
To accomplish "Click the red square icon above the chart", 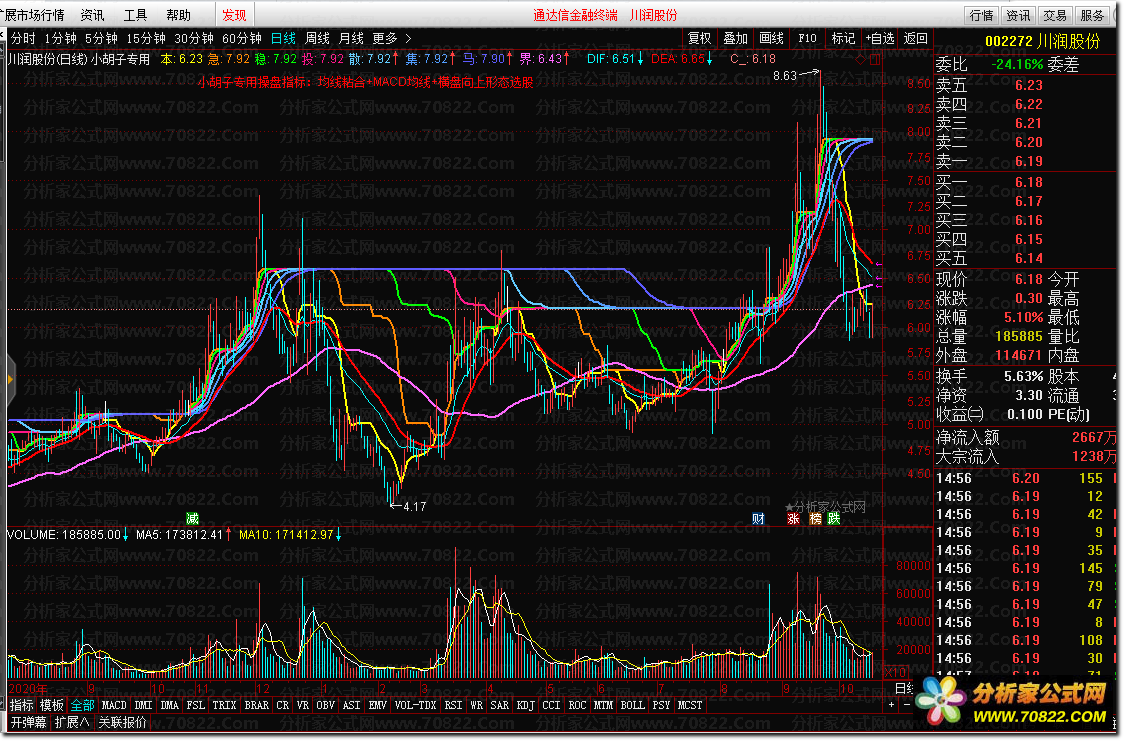I will point(875,60).
